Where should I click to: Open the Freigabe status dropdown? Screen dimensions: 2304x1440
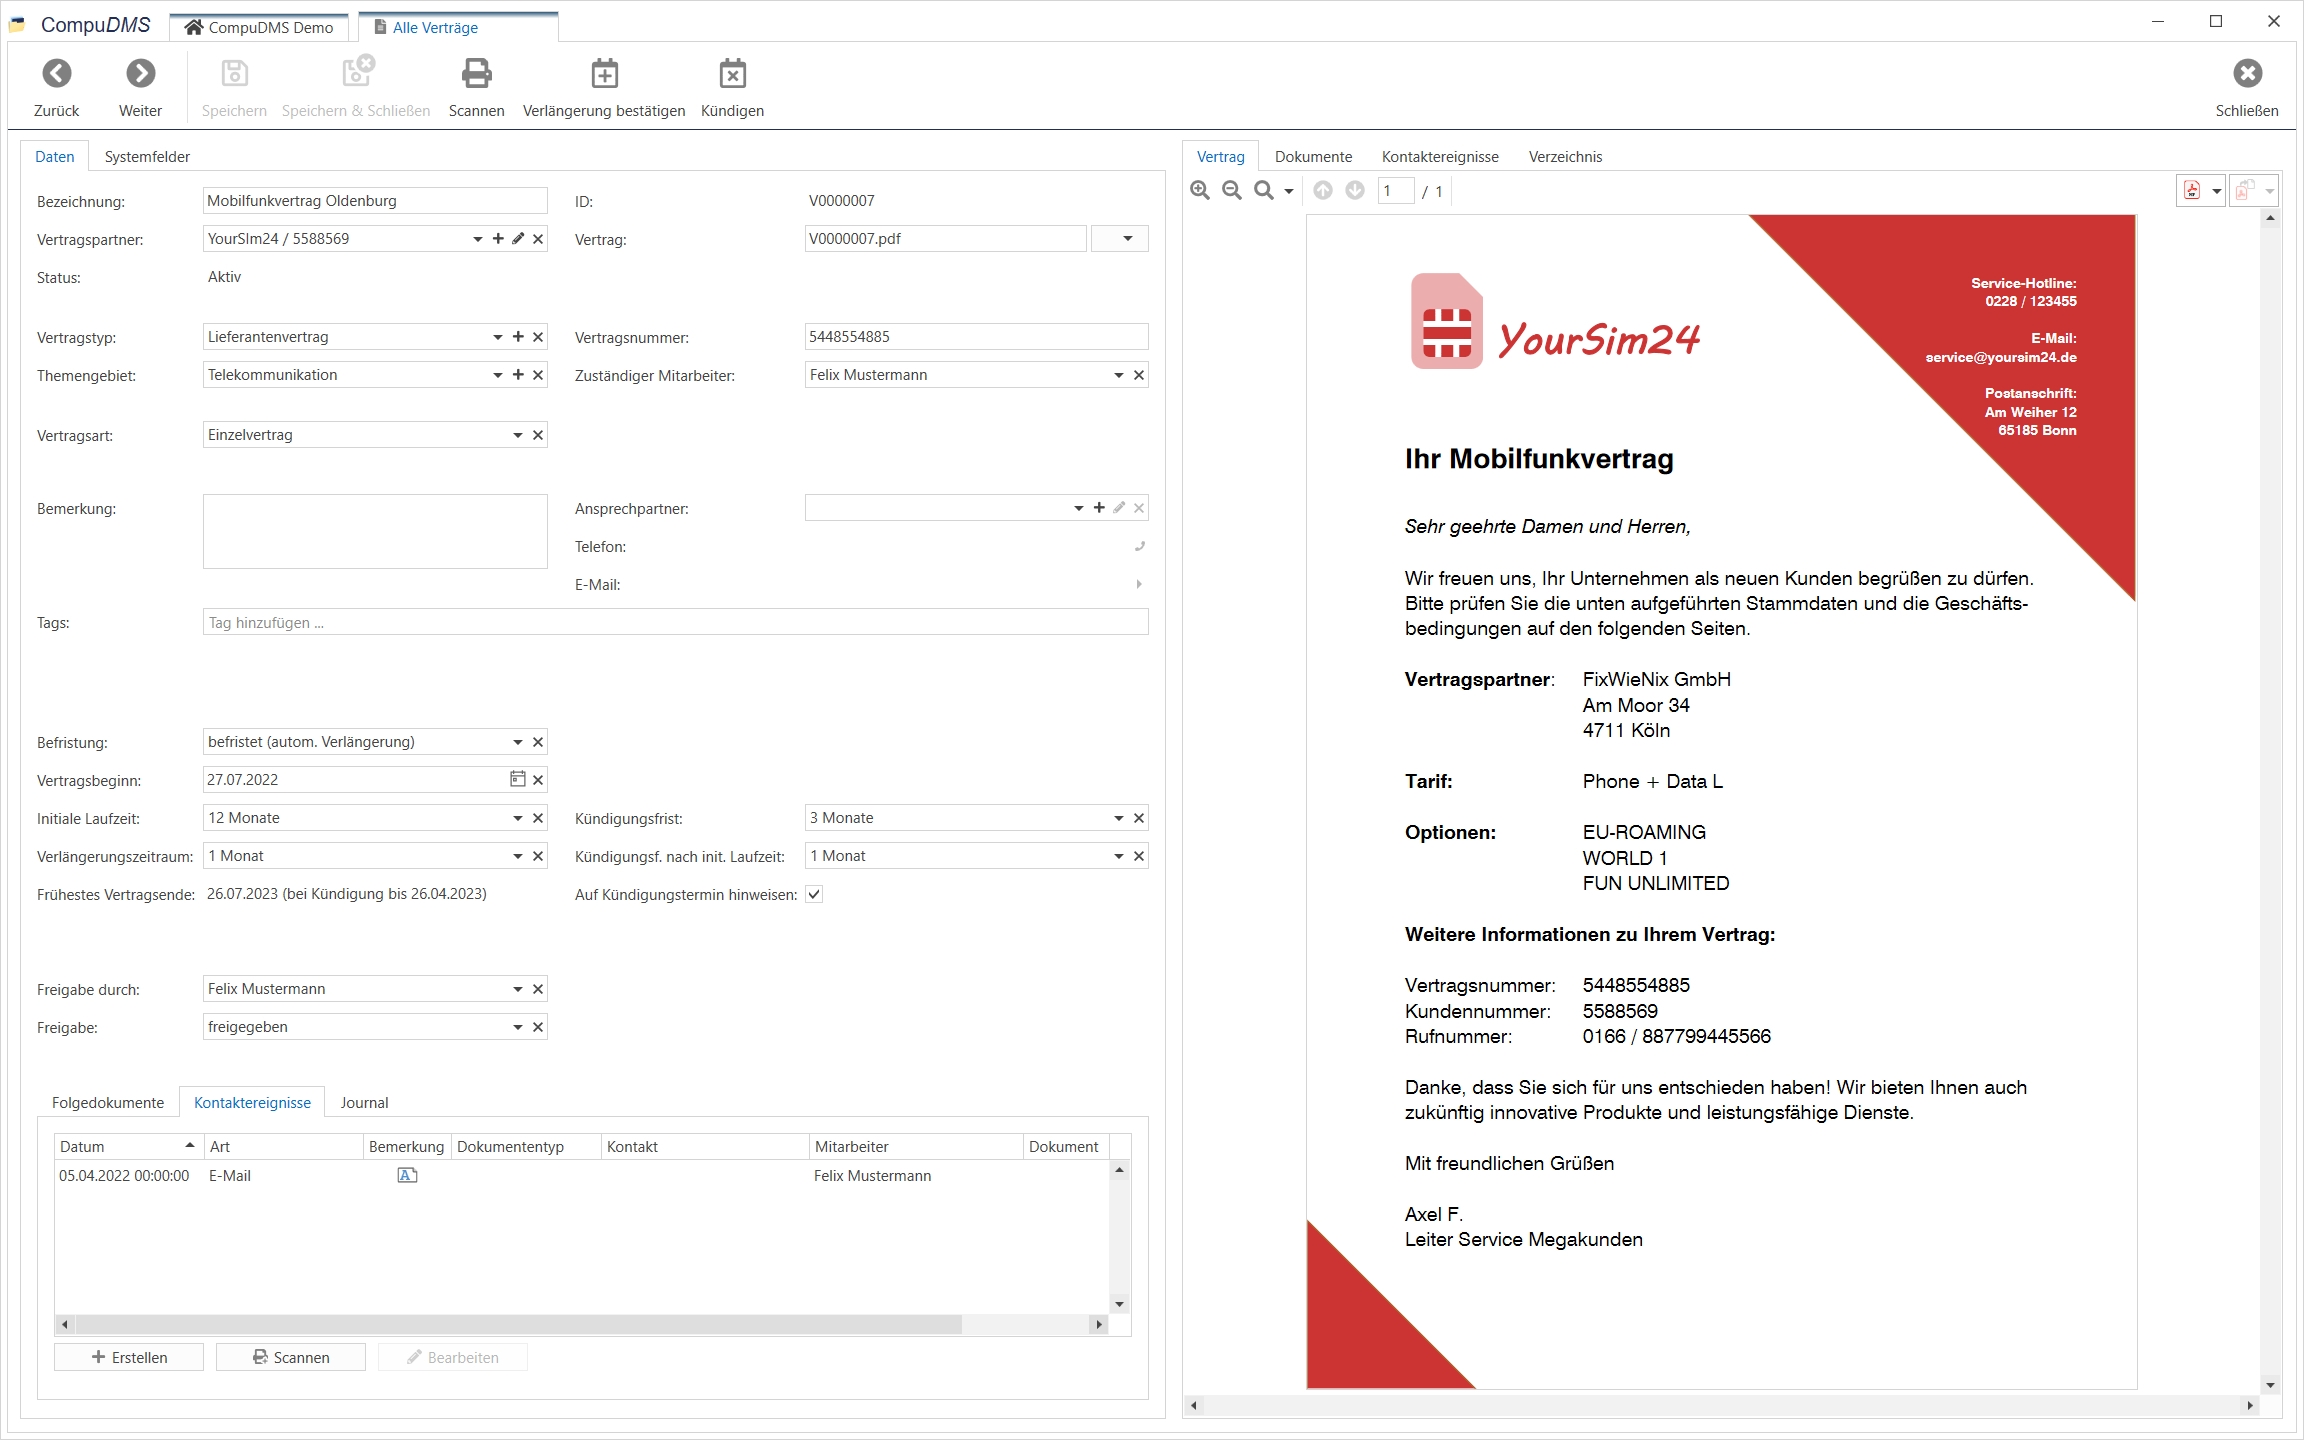coord(517,1027)
